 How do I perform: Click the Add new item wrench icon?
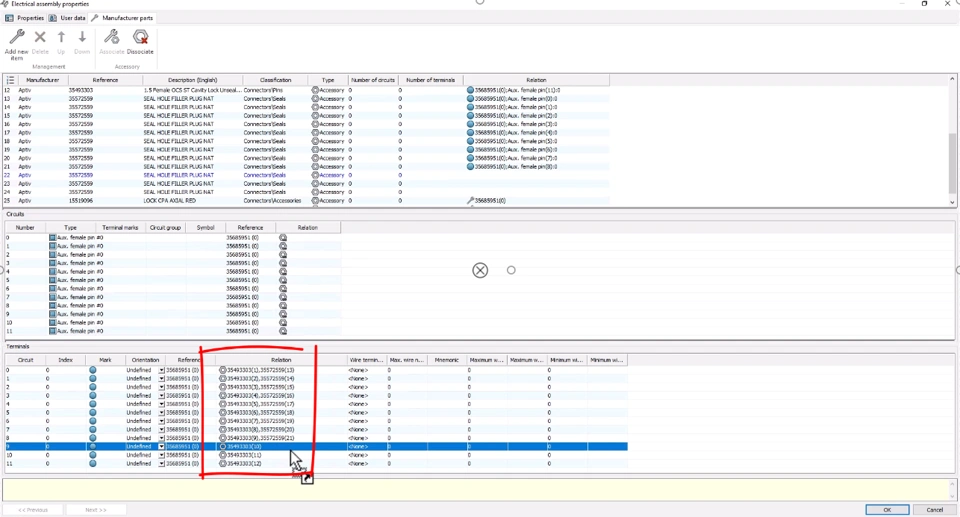pyautogui.click(x=17, y=37)
